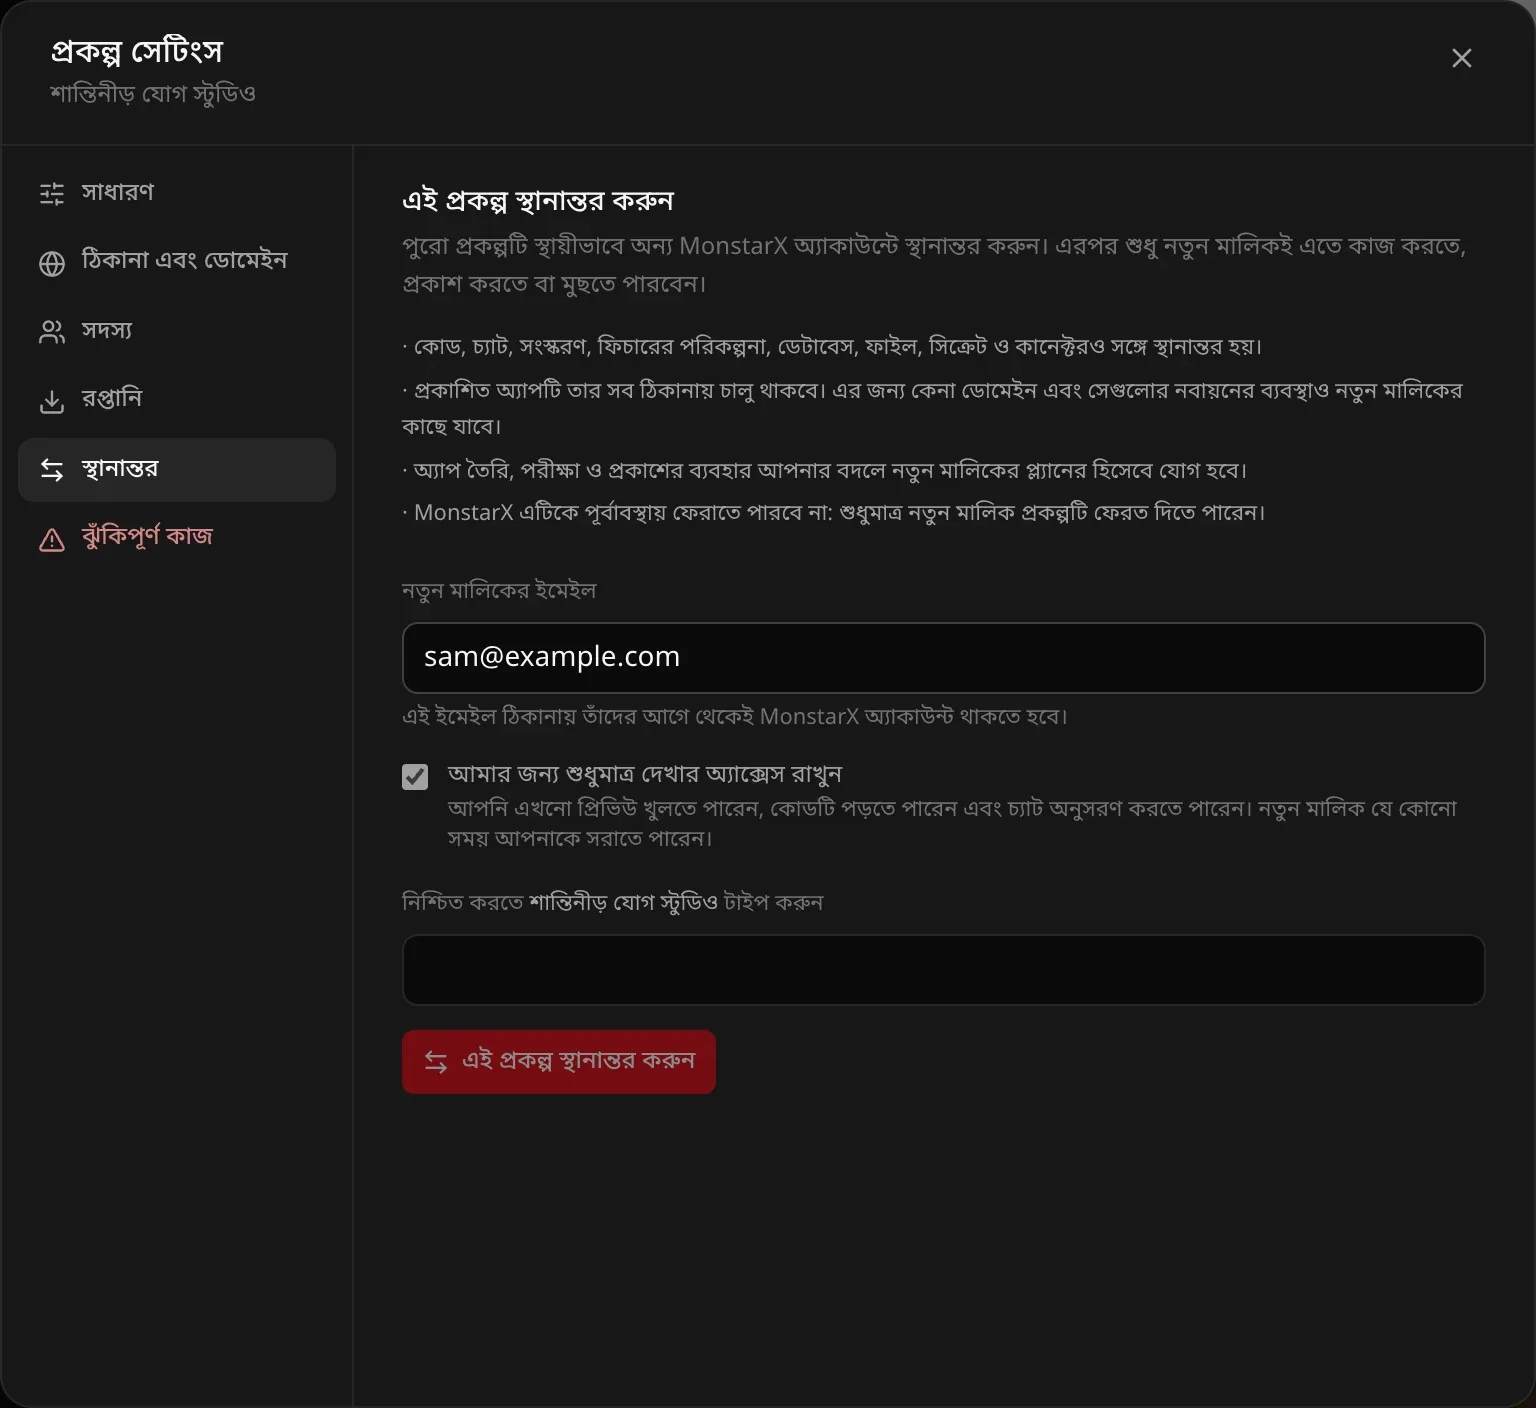
Task: Close the প্রকল্প সেটিংস dialog
Action: pyautogui.click(x=1461, y=58)
